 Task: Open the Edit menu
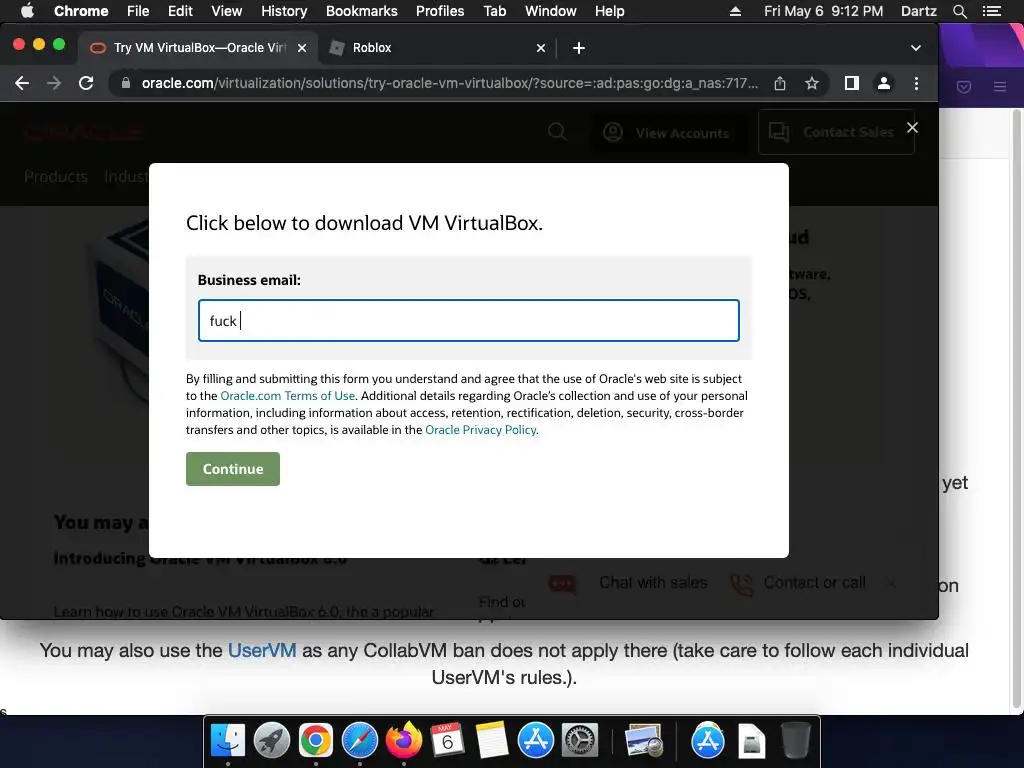tap(180, 11)
